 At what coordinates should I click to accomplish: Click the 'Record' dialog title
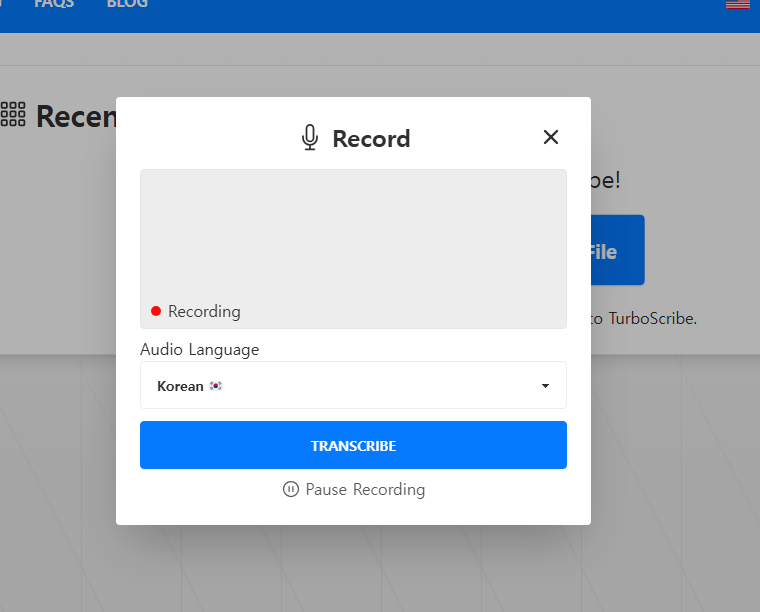(x=371, y=139)
